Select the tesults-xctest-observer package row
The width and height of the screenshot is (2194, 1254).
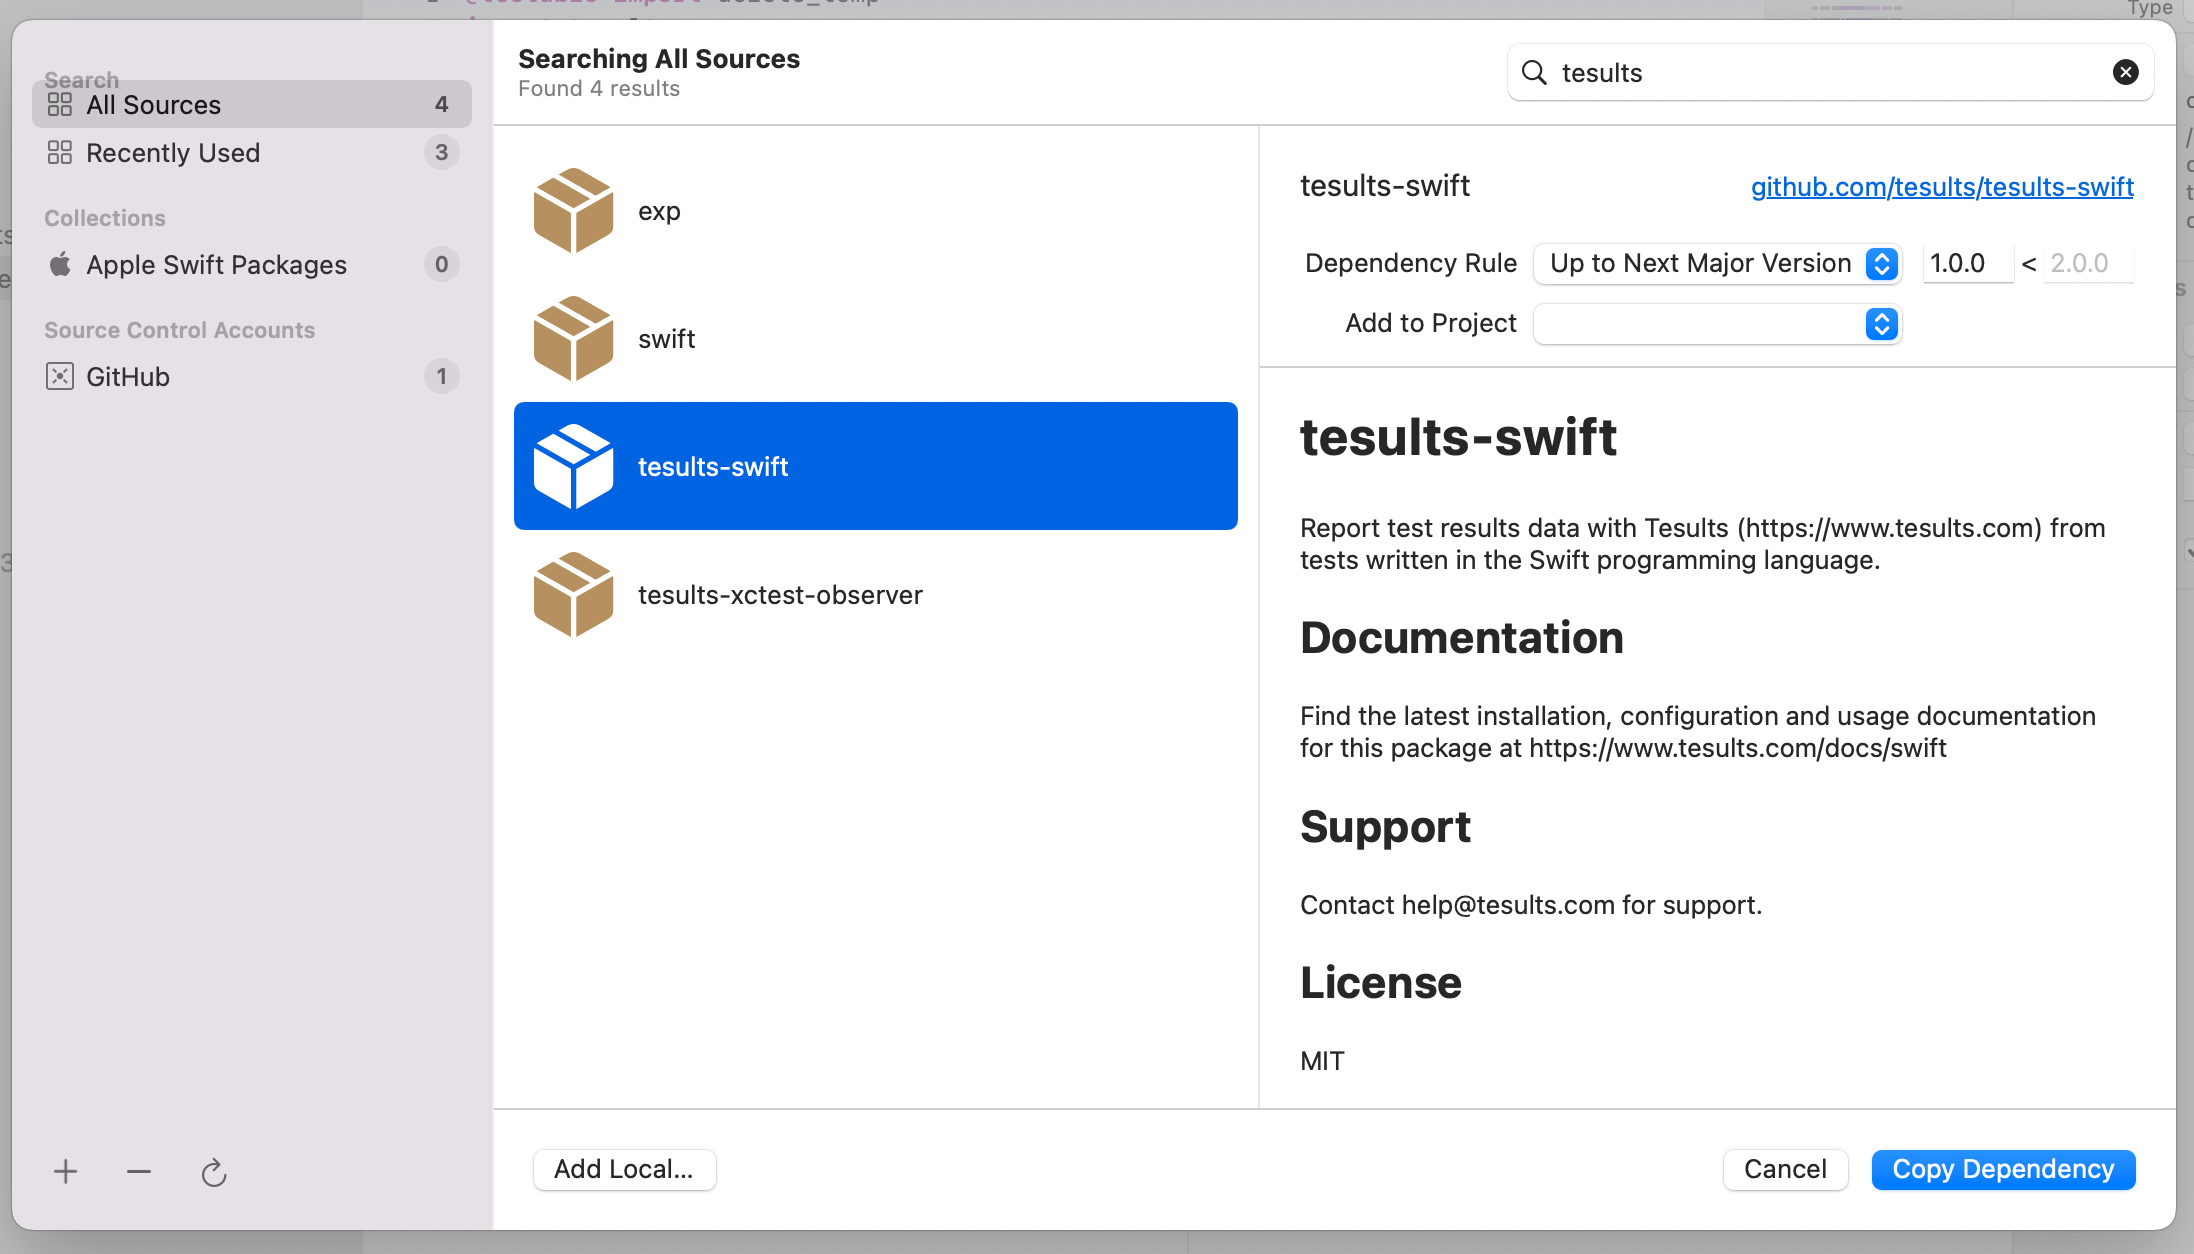coord(876,594)
